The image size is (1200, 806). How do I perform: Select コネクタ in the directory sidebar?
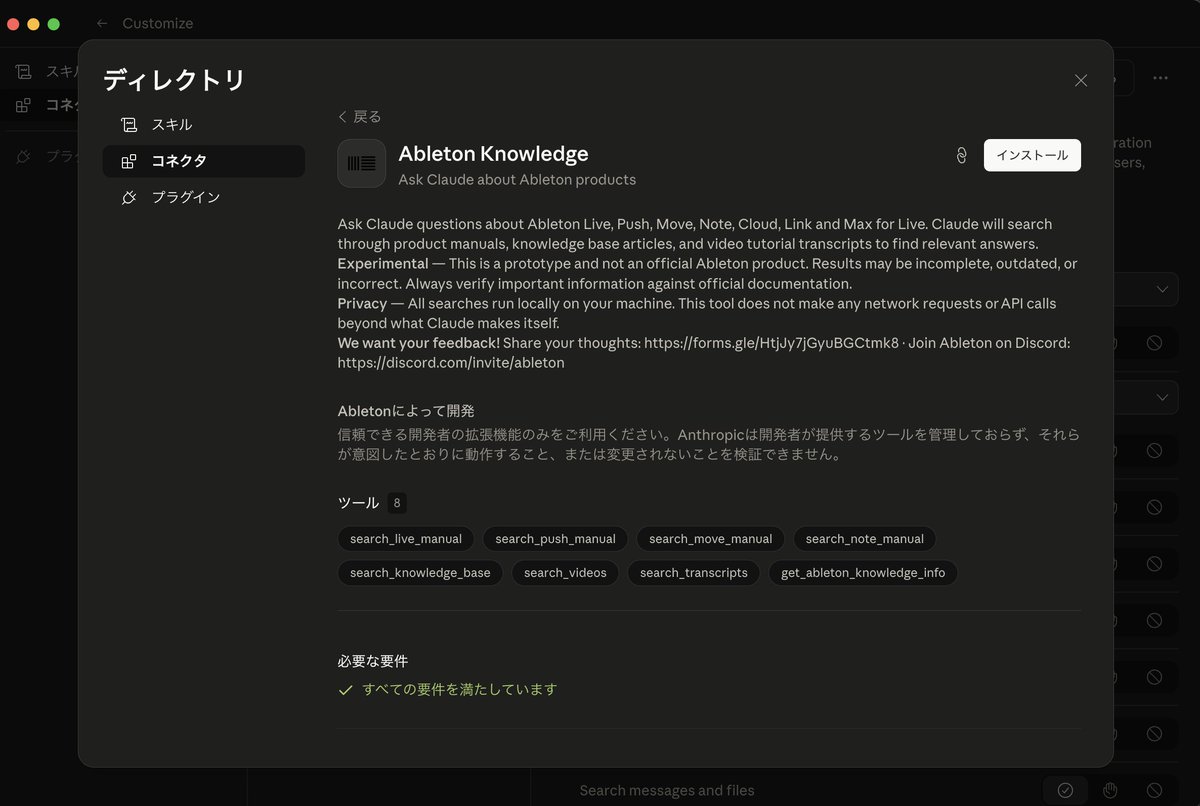[x=204, y=161]
